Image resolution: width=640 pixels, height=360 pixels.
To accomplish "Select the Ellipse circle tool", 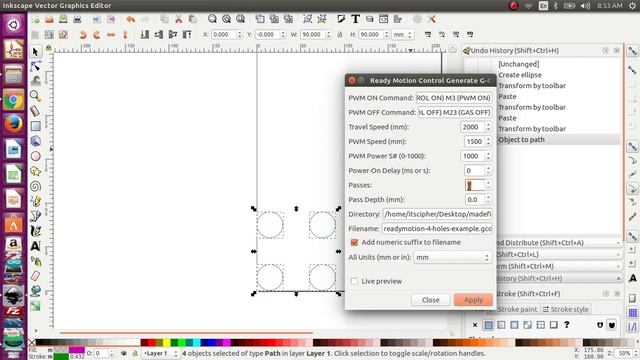I will point(36,156).
